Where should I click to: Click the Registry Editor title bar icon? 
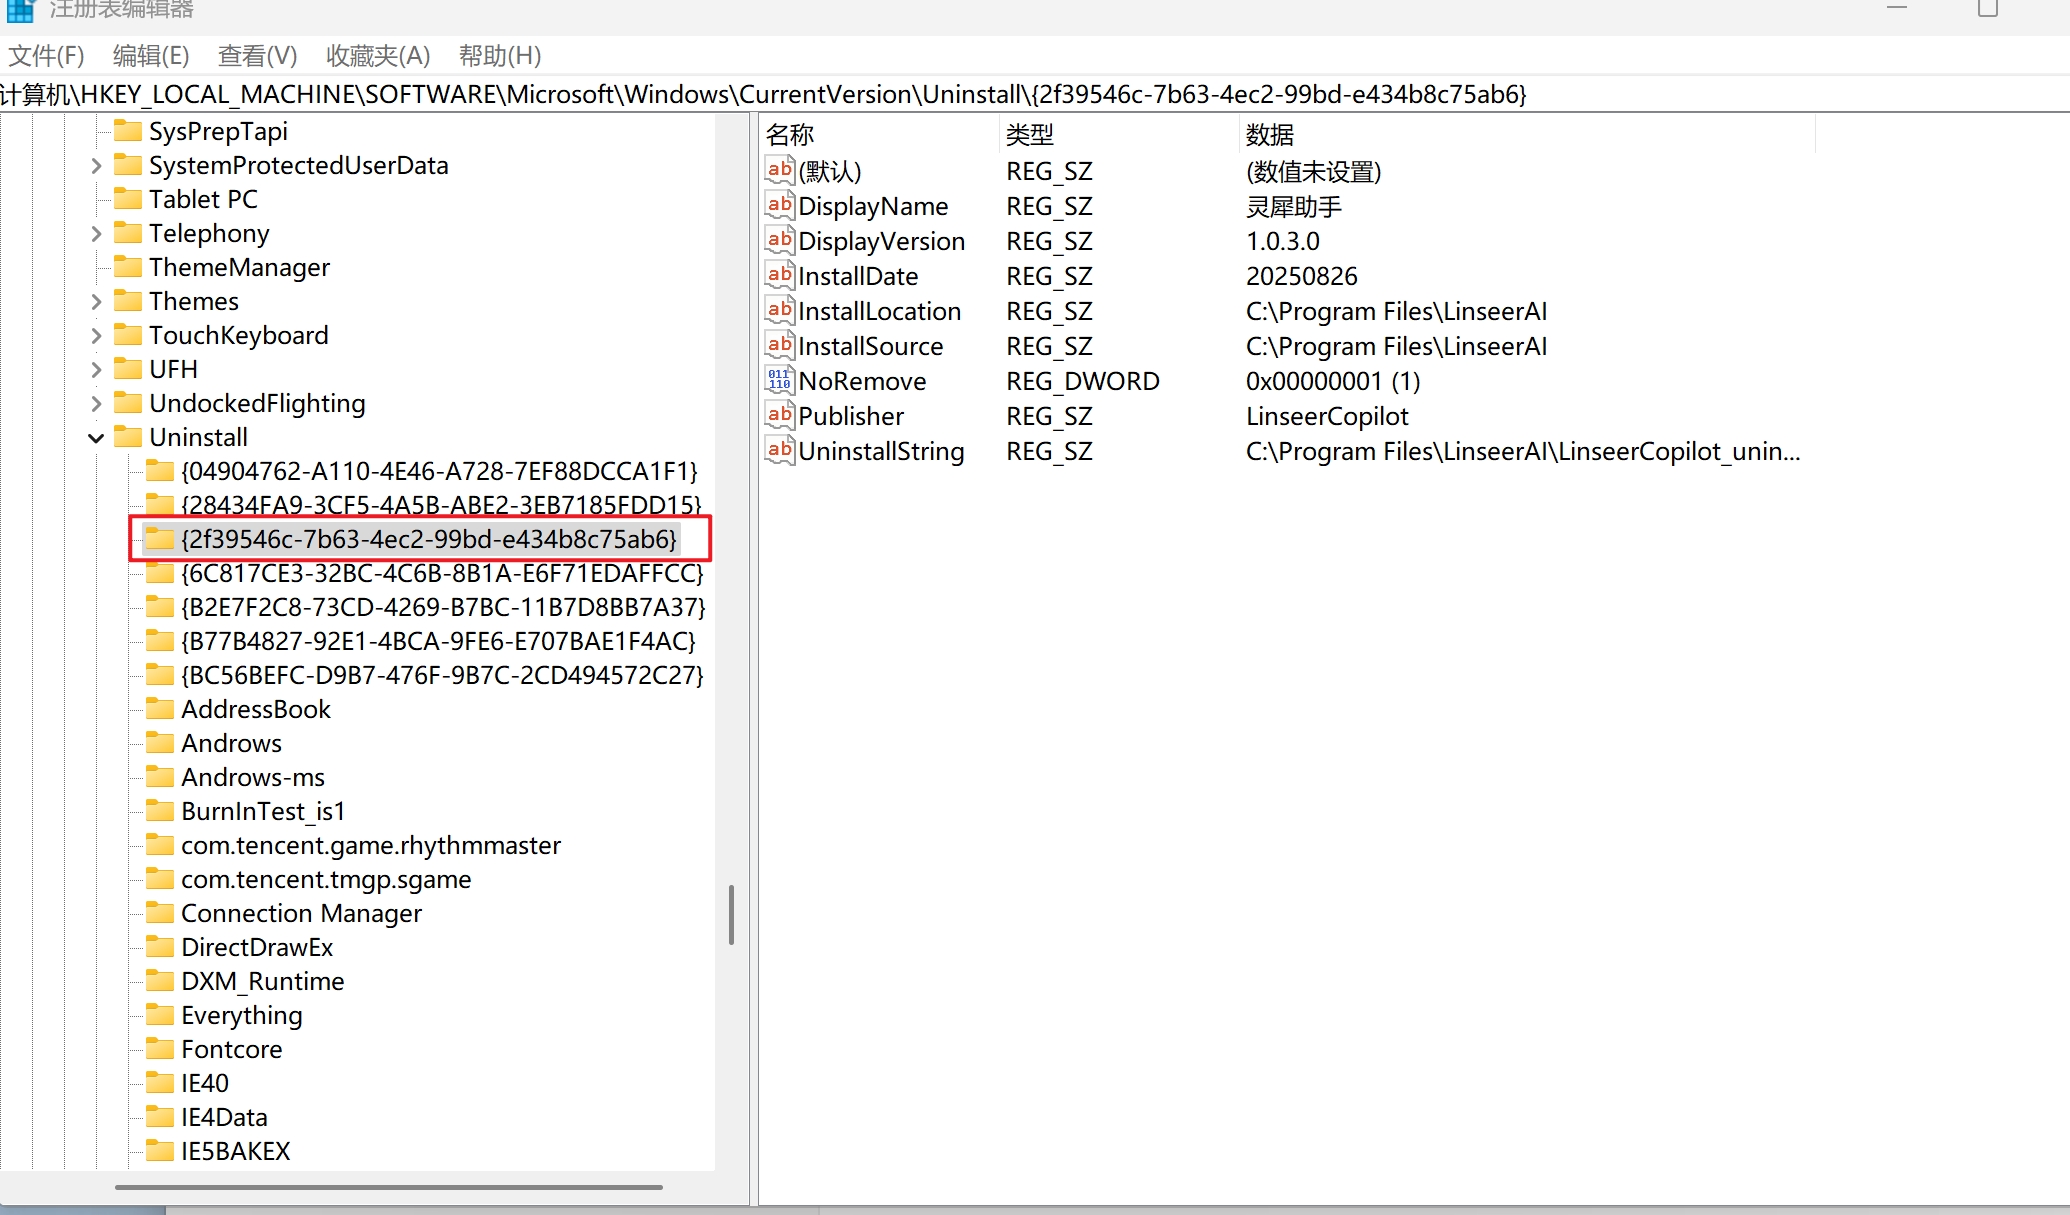[20, 10]
